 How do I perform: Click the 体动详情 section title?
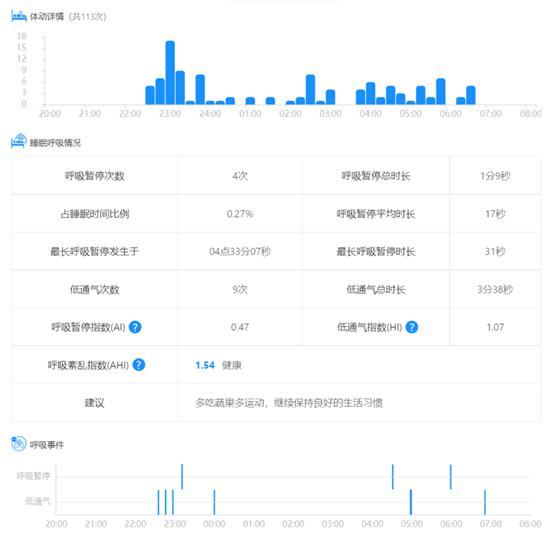coord(47,17)
